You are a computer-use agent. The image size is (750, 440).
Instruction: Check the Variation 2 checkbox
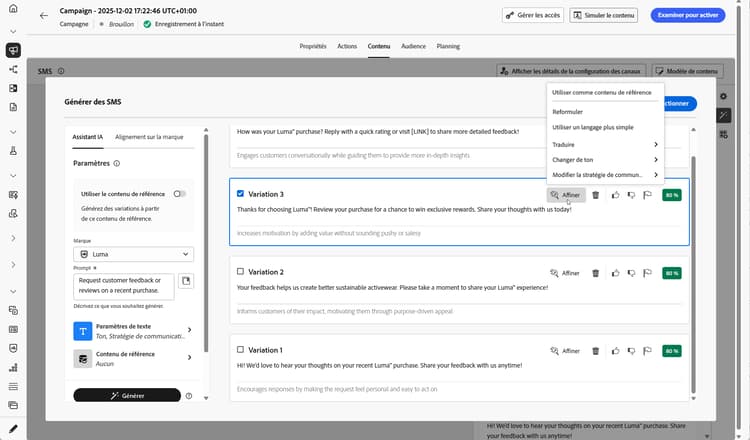[240, 272]
